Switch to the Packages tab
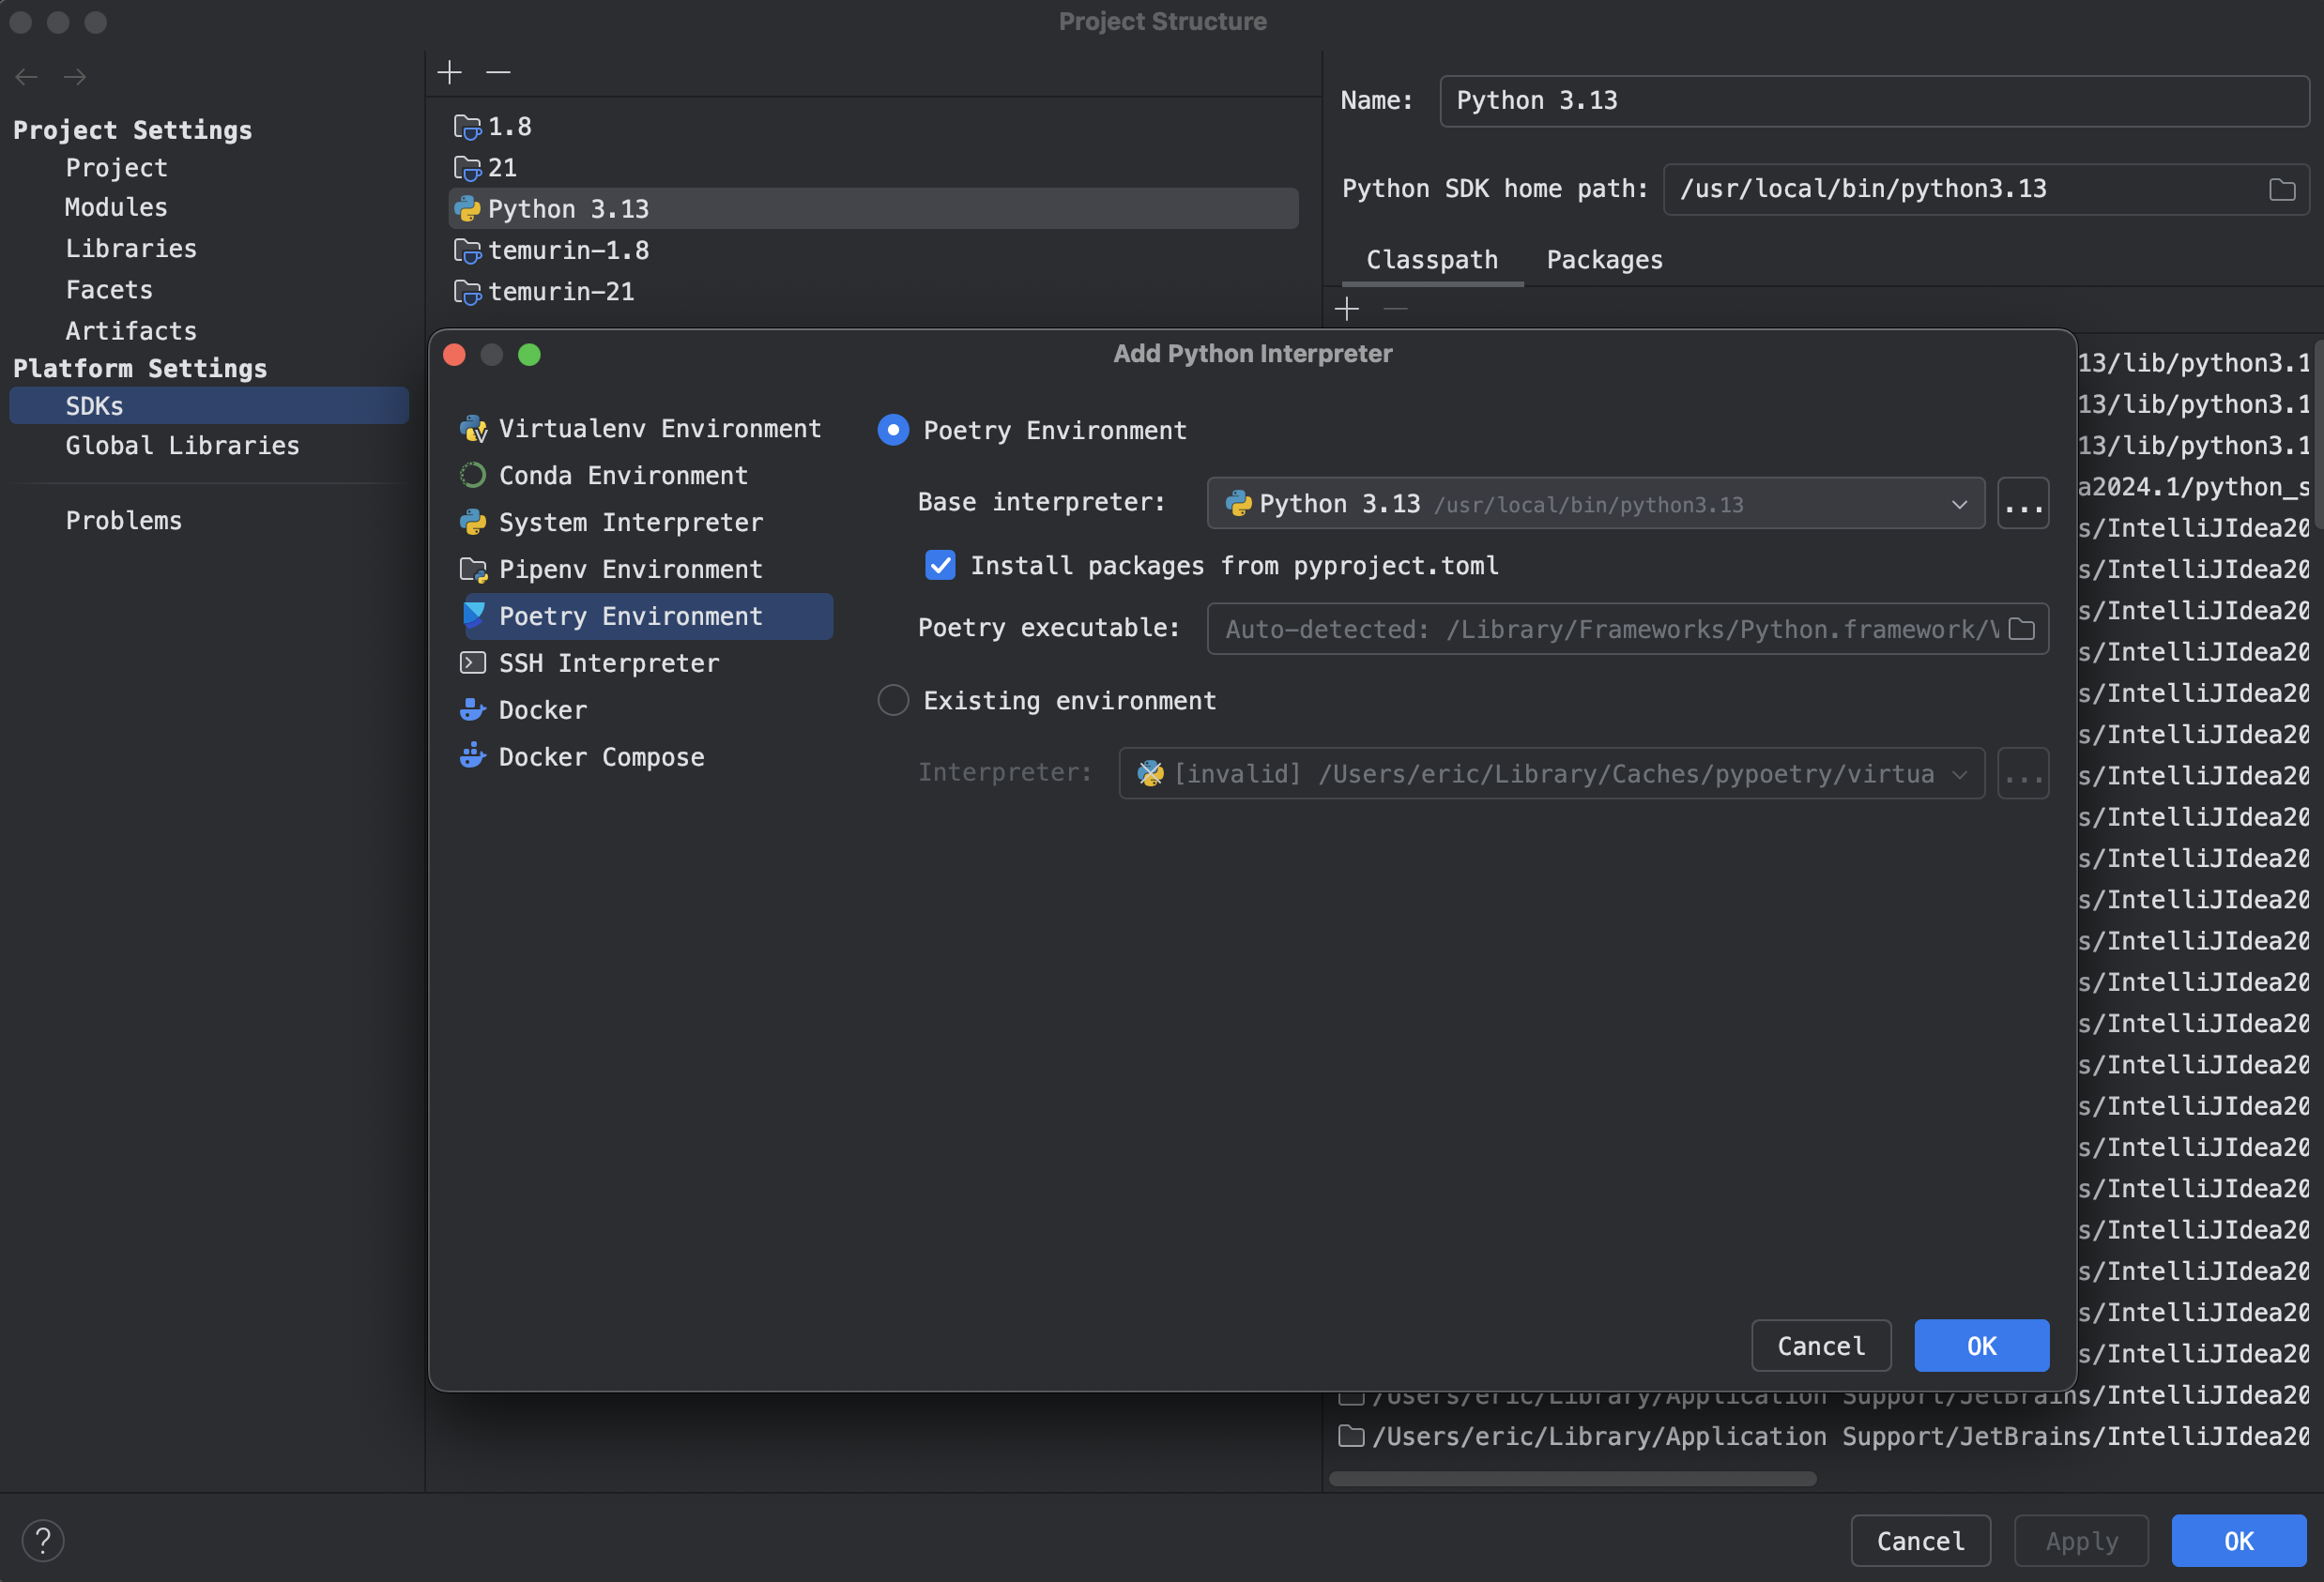This screenshot has width=2324, height=1582. tap(1605, 260)
